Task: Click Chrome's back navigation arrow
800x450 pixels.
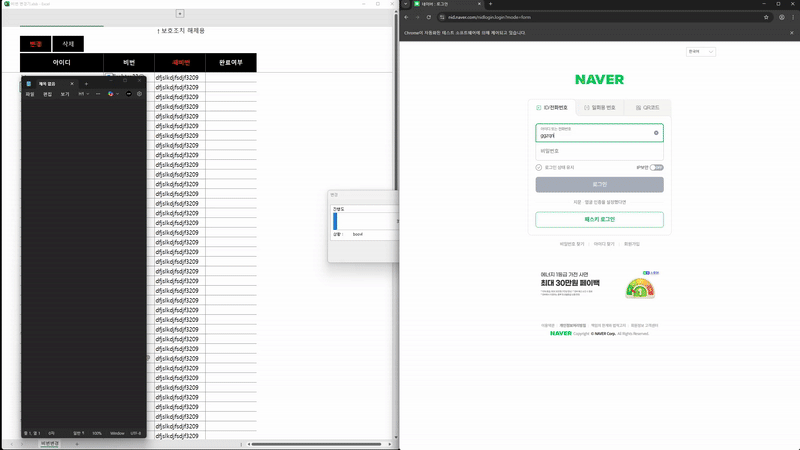Action: [406, 17]
